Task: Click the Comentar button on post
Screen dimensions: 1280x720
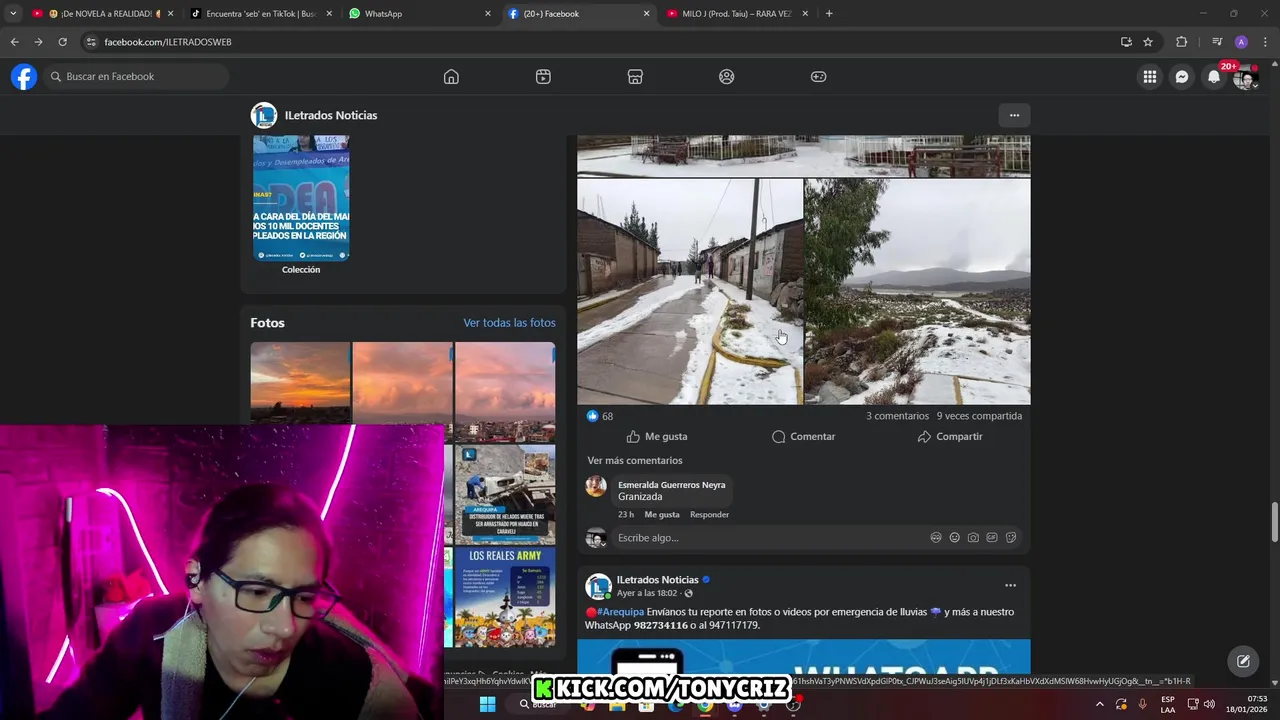Action: tap(803, 437)
